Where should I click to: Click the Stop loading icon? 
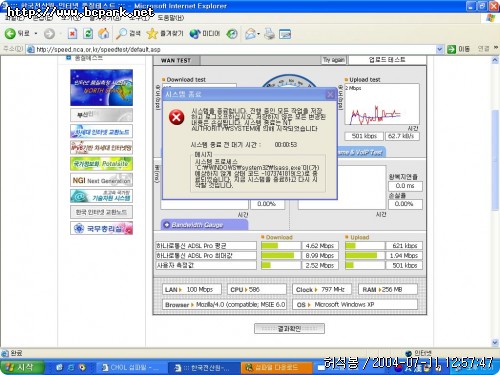click(72, 33)
